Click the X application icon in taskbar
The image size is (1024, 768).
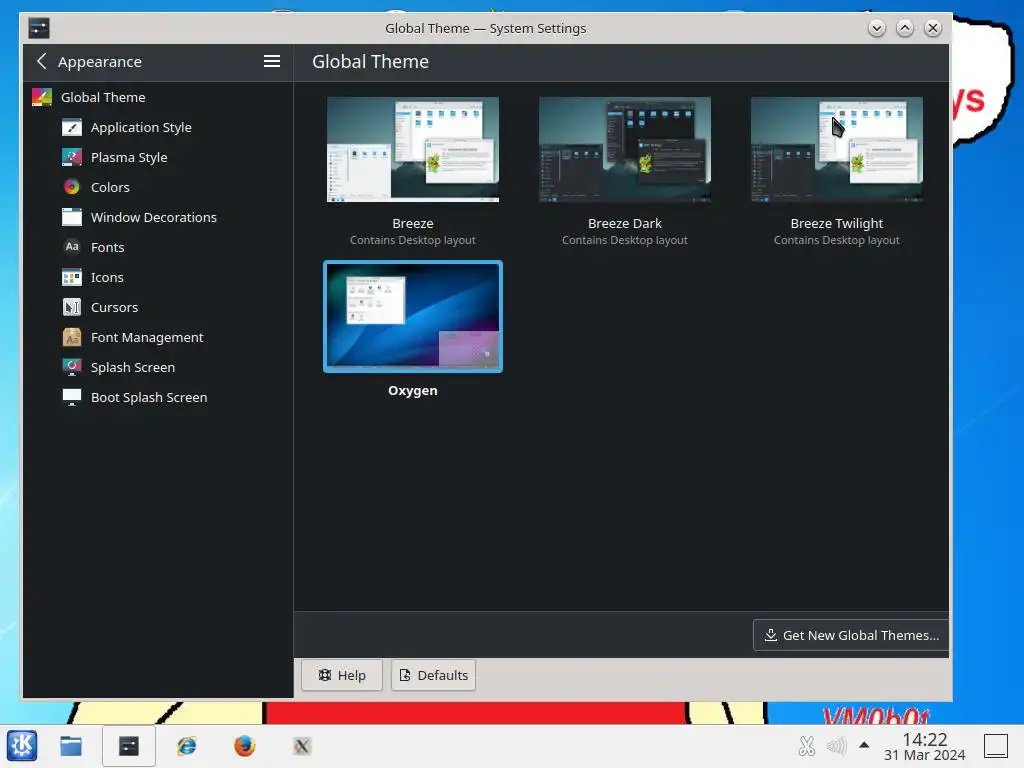tap(302, 746)
